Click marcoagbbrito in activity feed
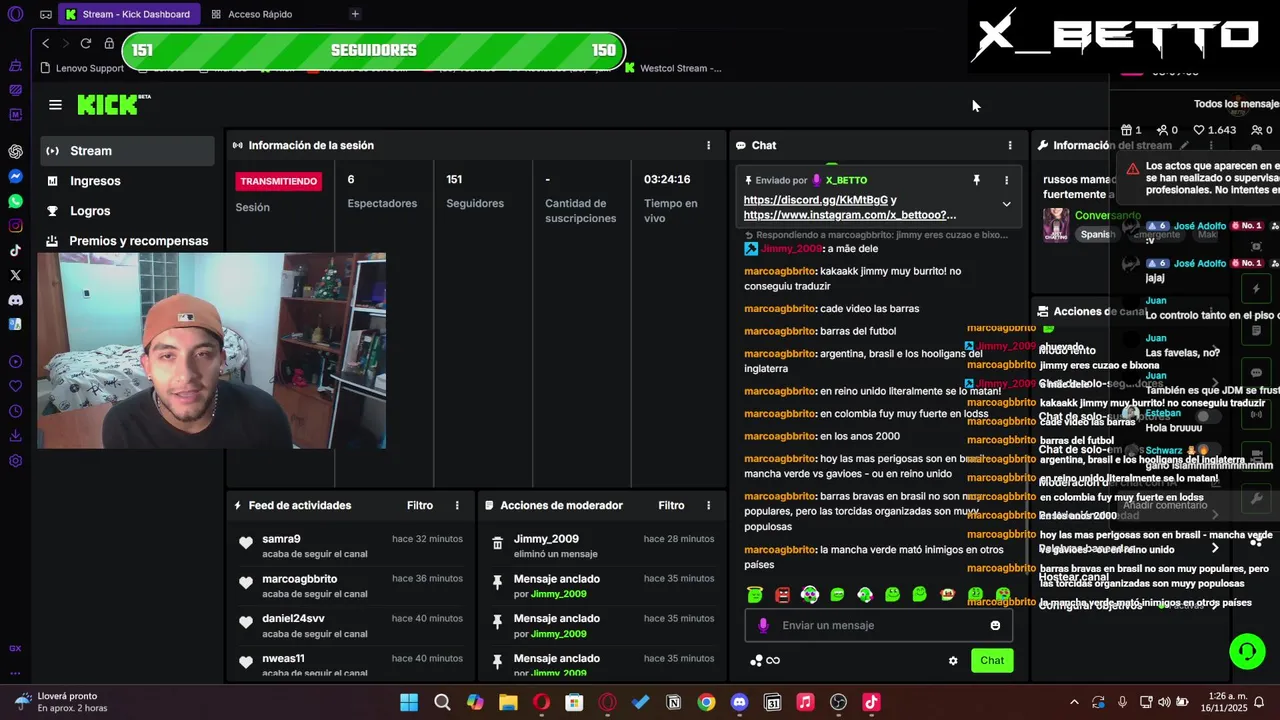Screen dimensions: 1280x720 tap(300, 579)
